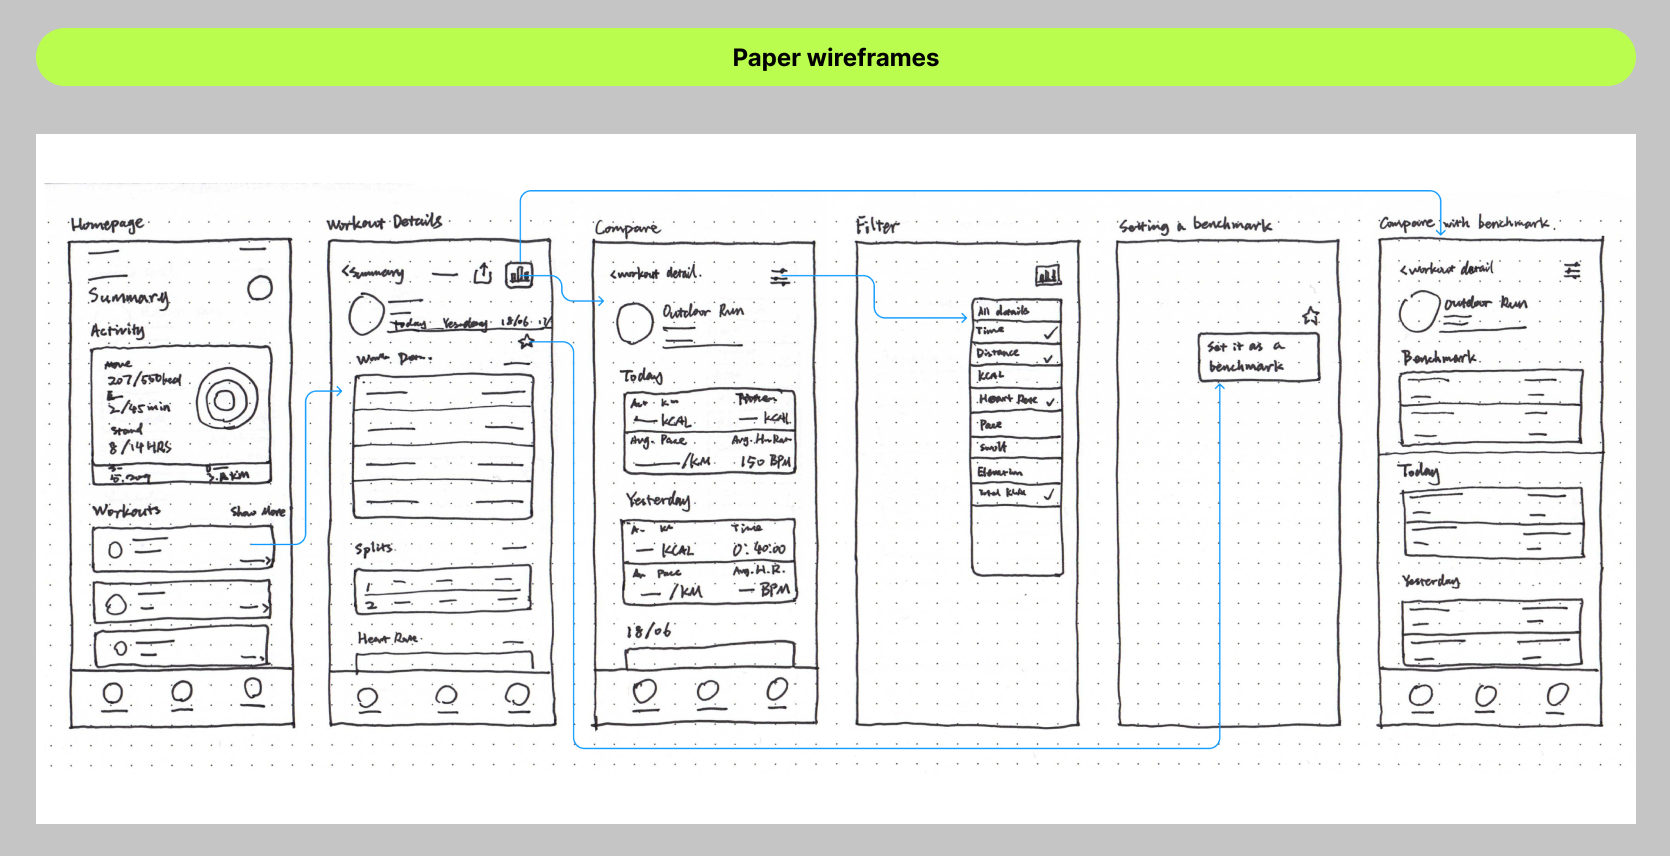Select All details in the Filter list
Screen dimensions: 1670x856
pos(1017,310)
